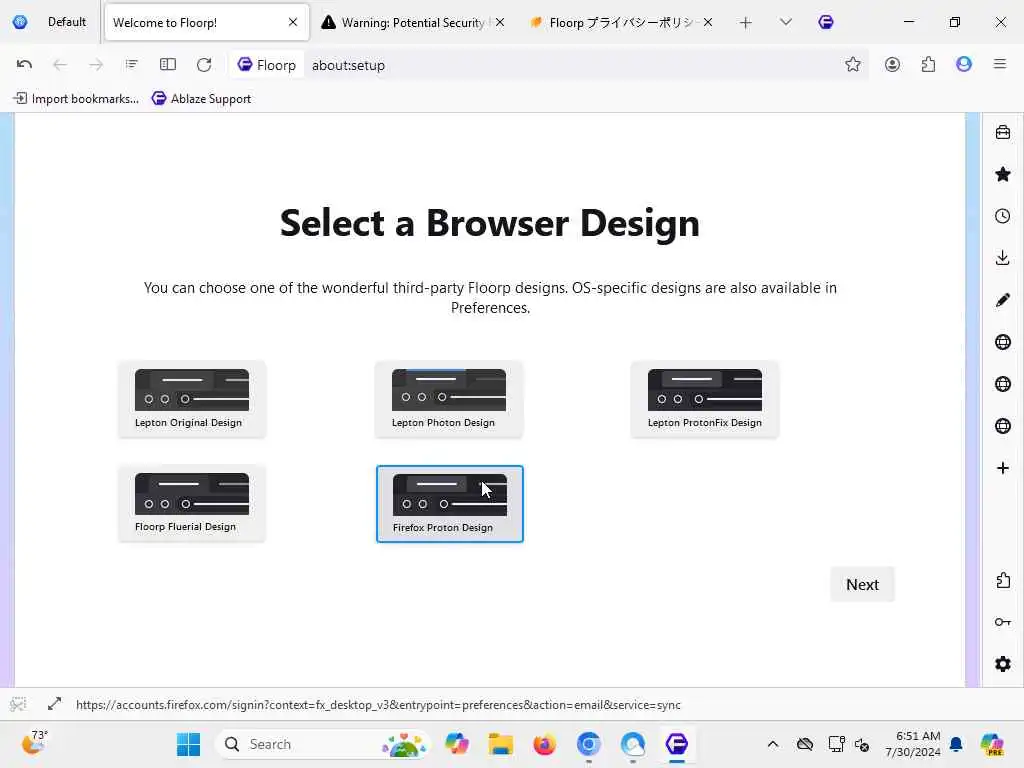Open File Explorer from taskbar
Screen dimensions: 1024x768
501,744
